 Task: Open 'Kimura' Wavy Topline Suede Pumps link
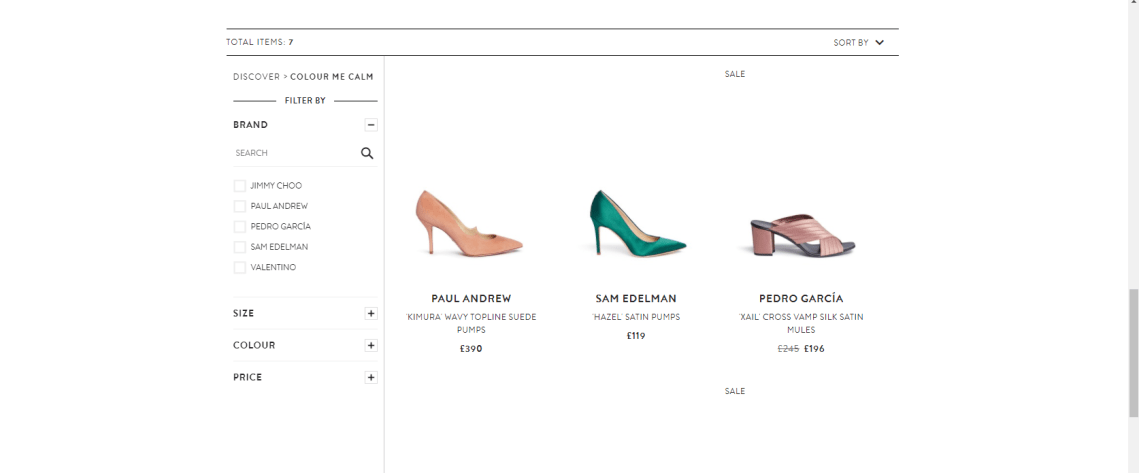click(x=471, y=323)
